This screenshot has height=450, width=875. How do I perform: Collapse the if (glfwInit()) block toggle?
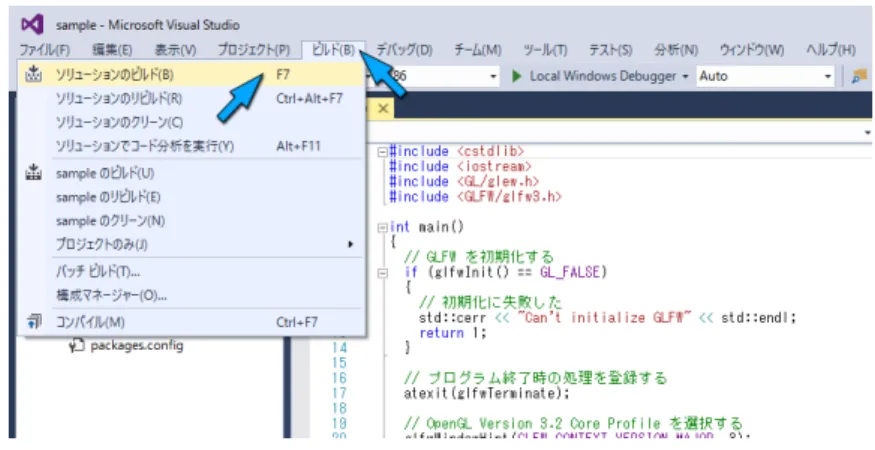point(382,273)
